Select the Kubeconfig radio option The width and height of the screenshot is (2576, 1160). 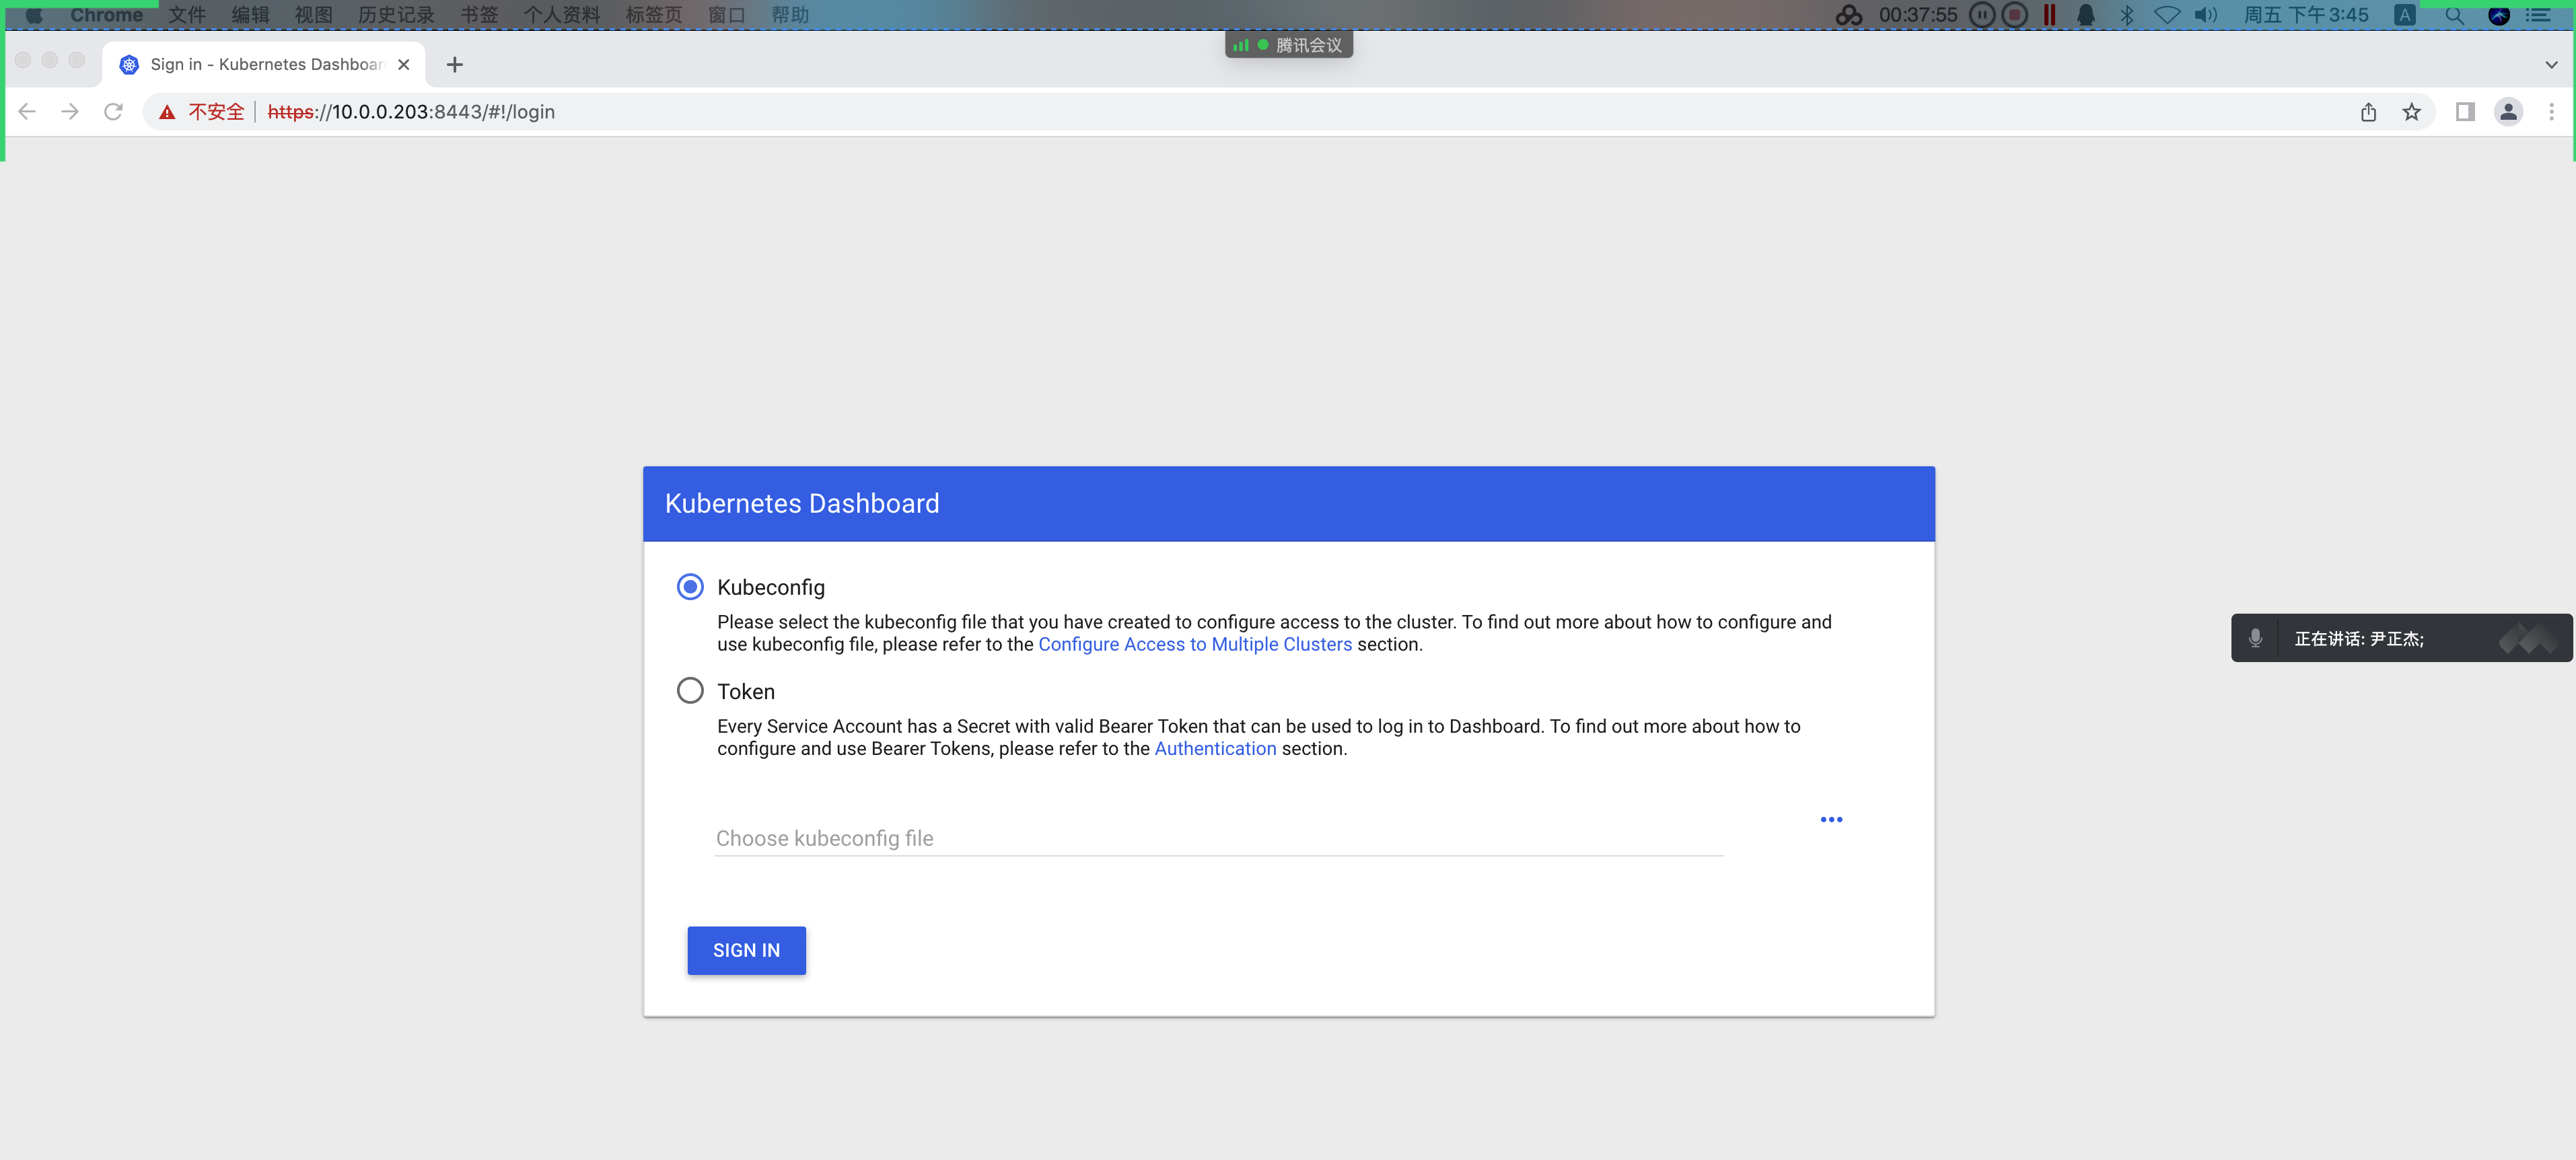[690, 587]
